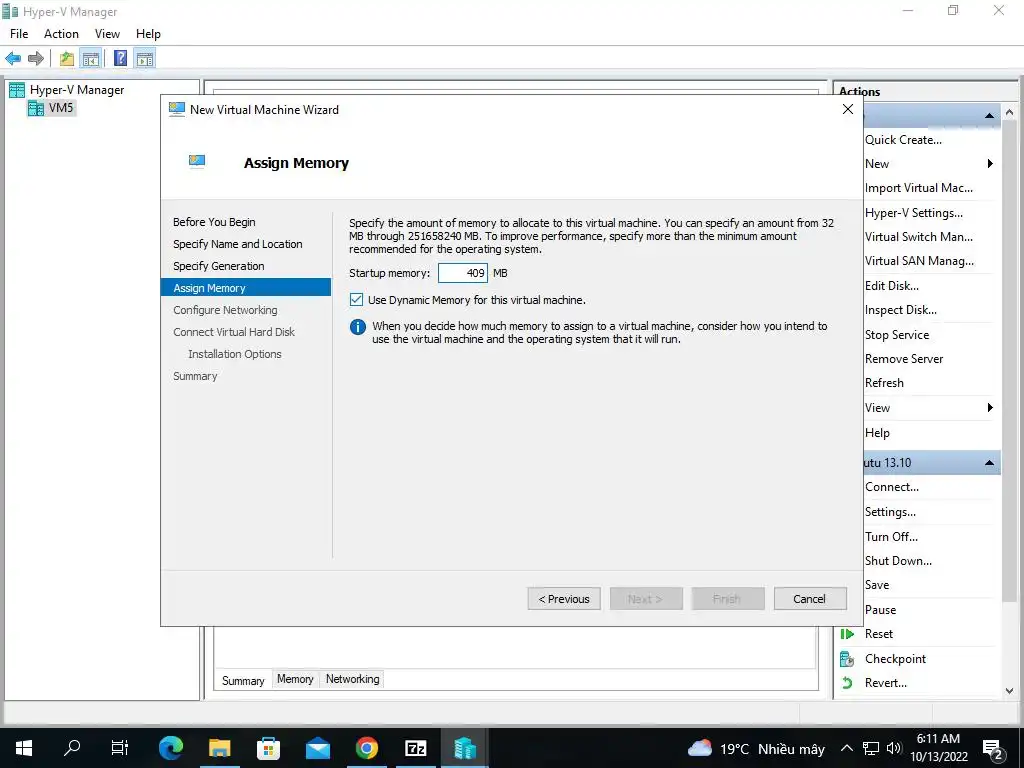Viewport: 1024px width, 768px height.
Task: Click Remove Server action
Action: point(904,359)
